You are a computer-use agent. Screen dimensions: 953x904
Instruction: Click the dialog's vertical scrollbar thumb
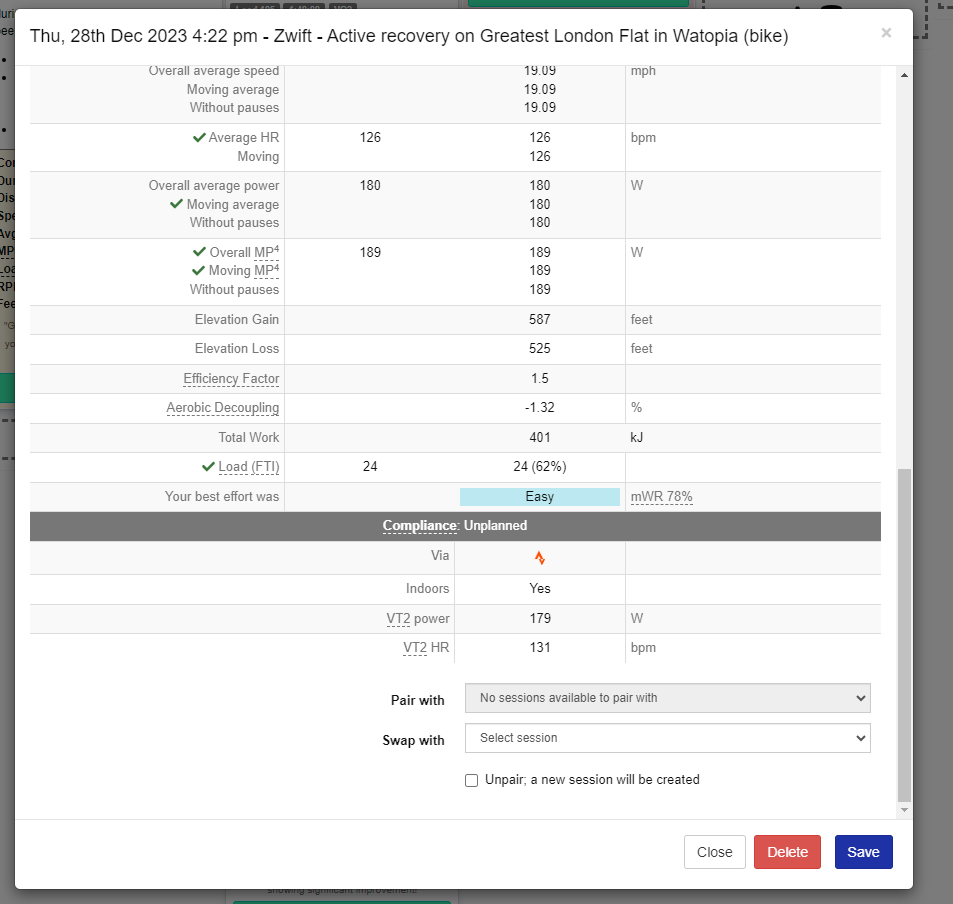(904, 630)
